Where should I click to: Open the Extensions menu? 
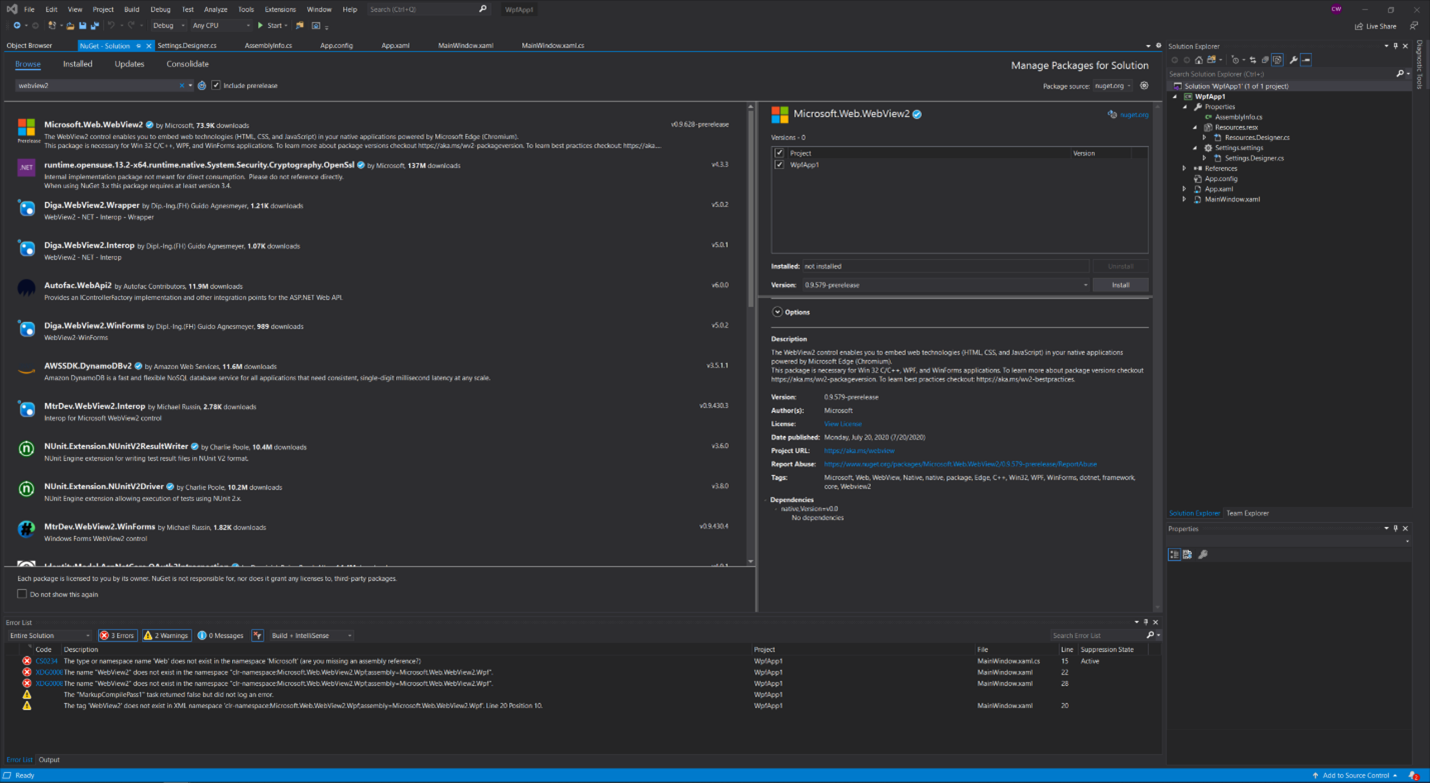click(280, 9)
